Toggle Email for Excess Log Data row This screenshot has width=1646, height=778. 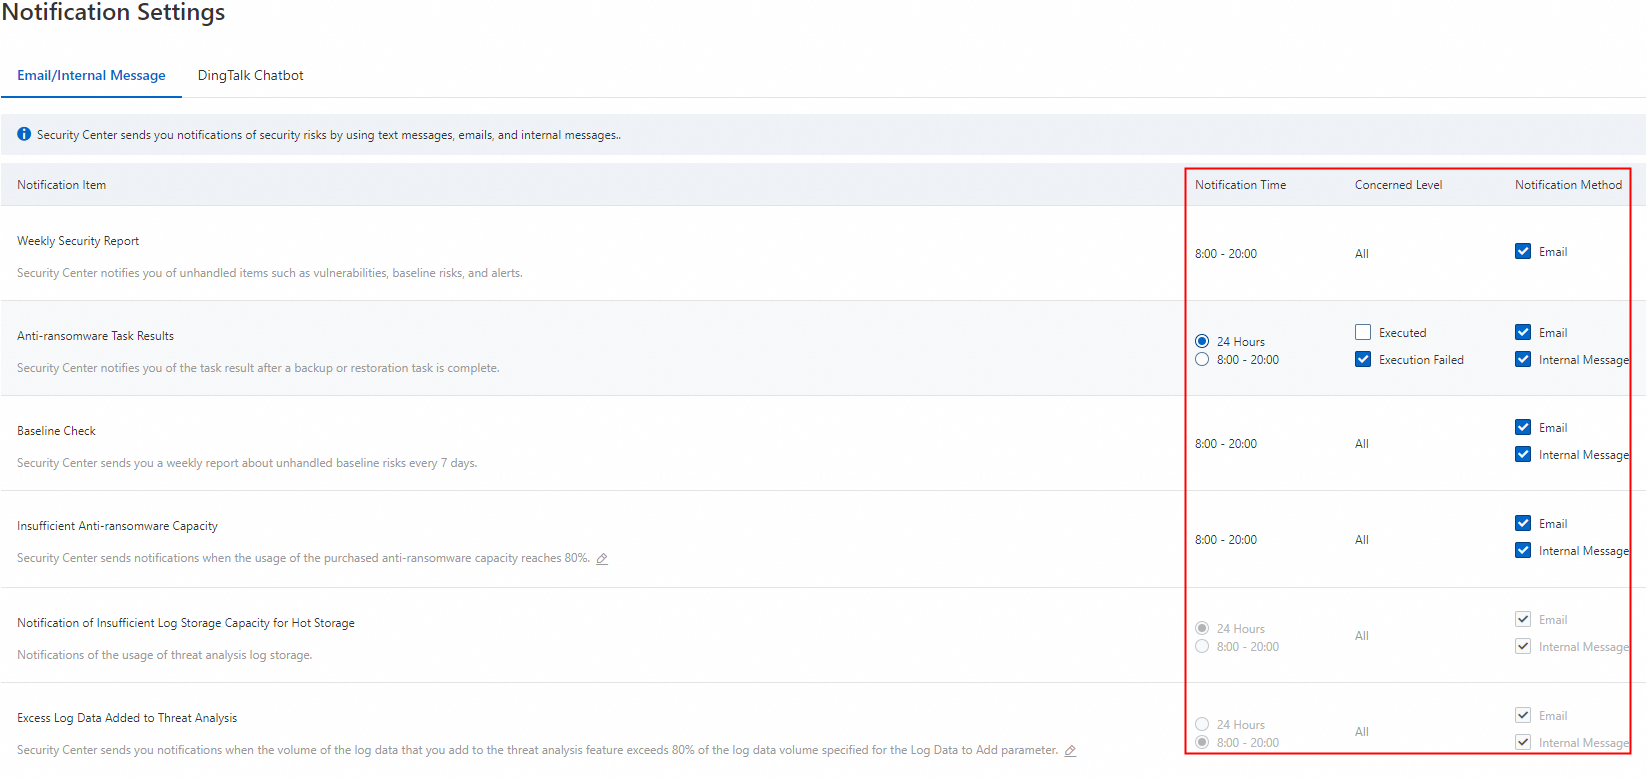1523,715
